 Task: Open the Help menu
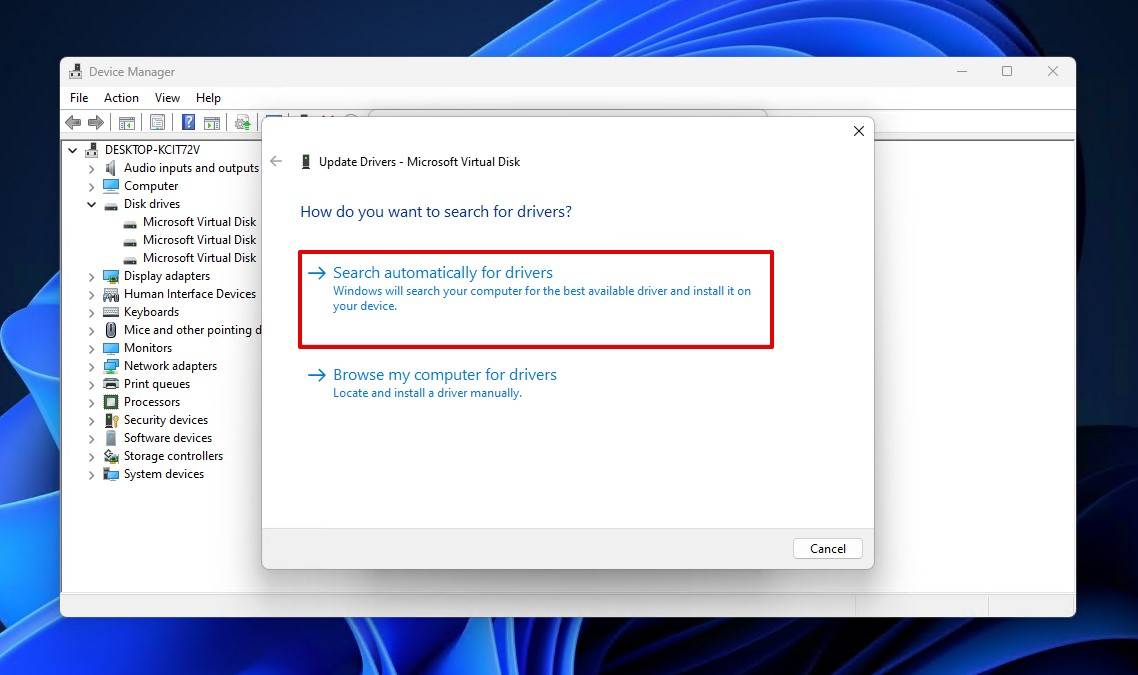click(x=208, y=98)
